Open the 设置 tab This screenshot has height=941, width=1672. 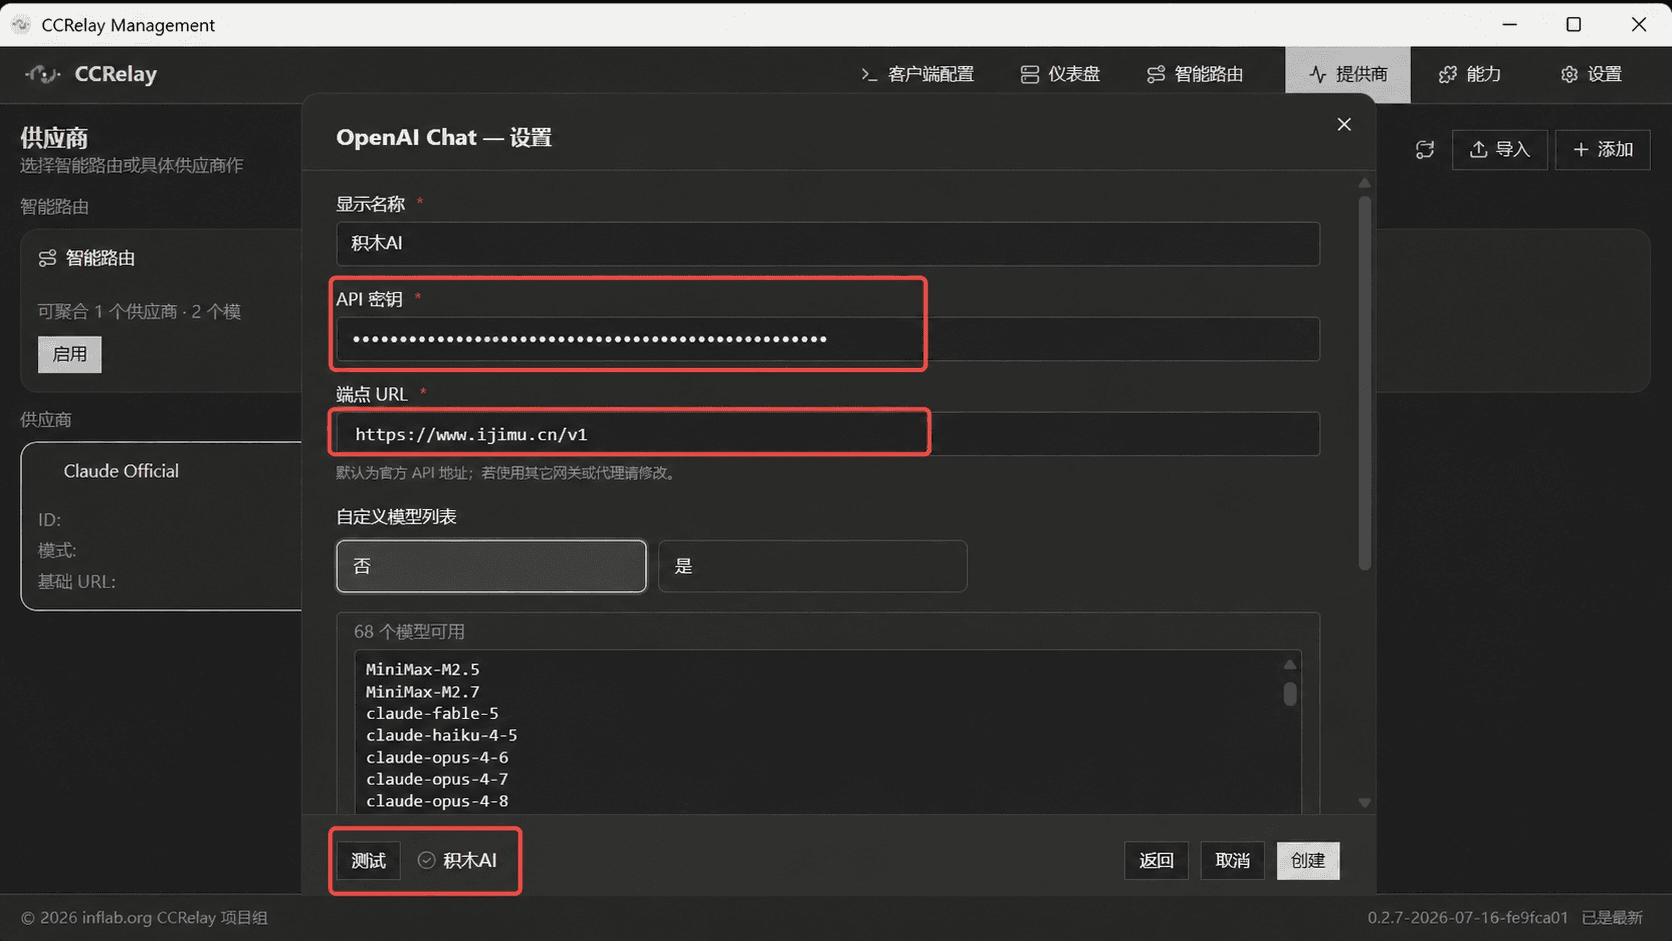(x=1591, y=74)
